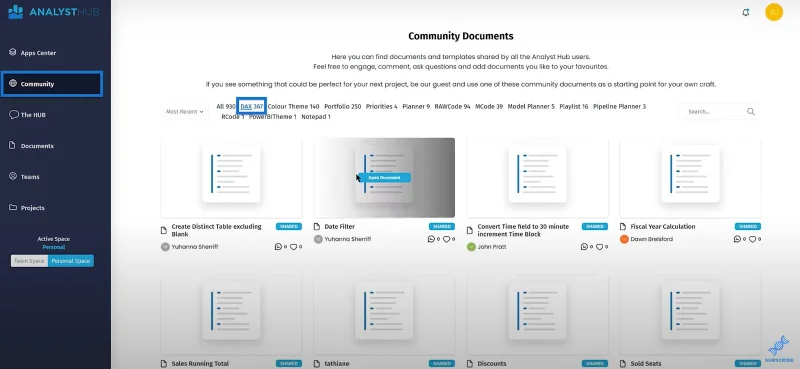
Task: Open Apps Center in sidebar
Action: click(33, 53)
